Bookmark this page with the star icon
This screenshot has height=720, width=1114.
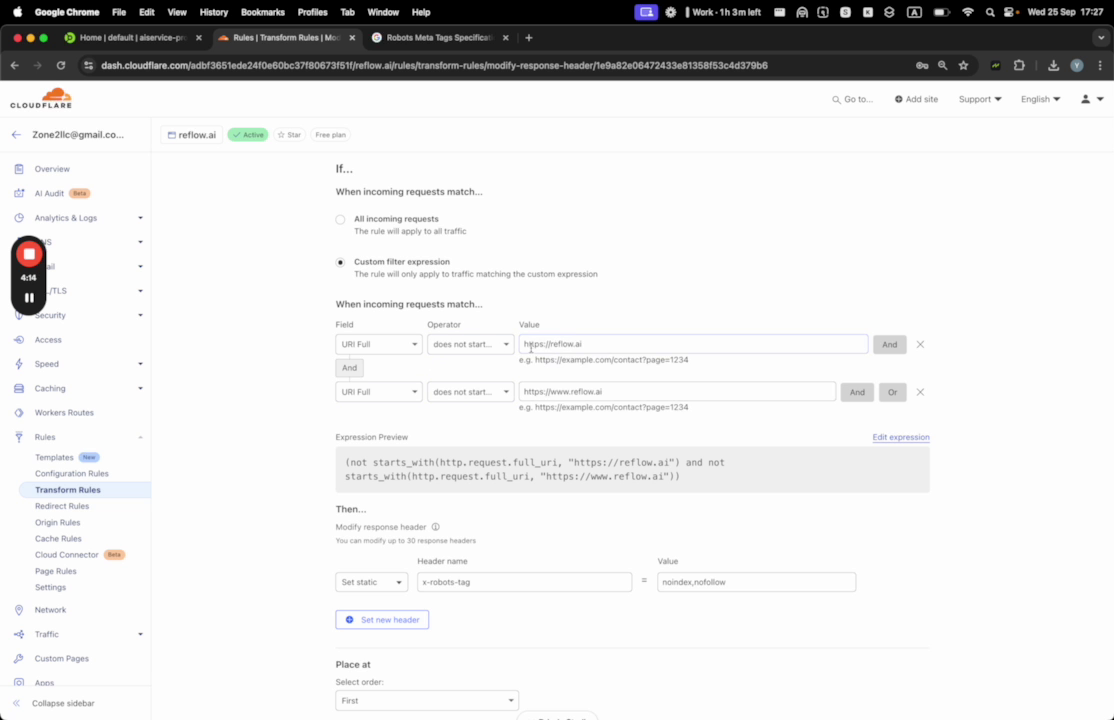(963, 65)
